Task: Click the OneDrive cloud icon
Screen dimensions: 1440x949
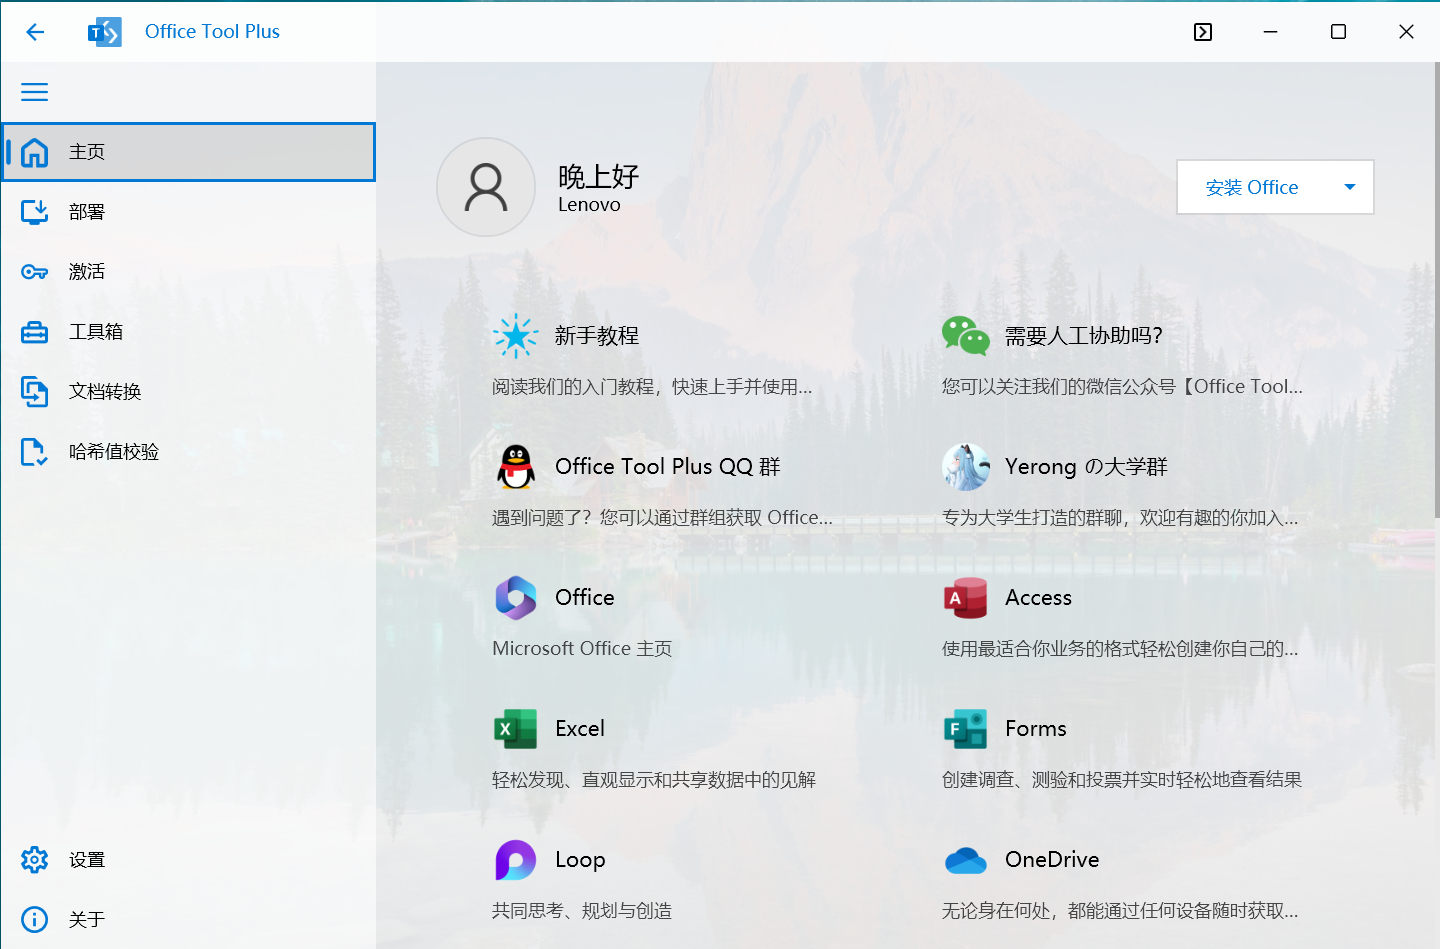Action: coord(966,860)
